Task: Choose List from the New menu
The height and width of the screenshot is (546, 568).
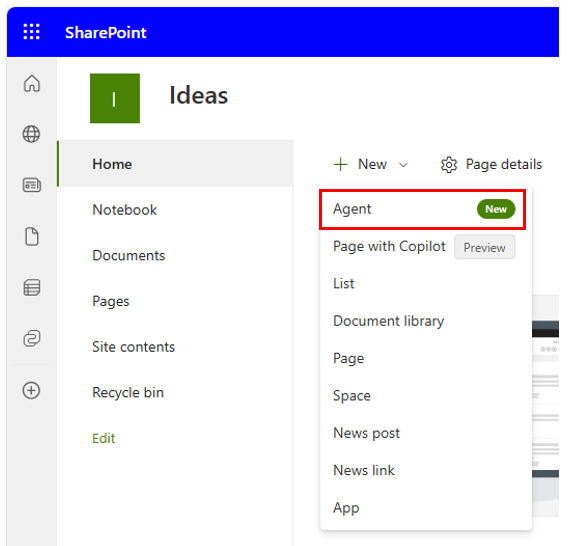Action: coord(426,284)
